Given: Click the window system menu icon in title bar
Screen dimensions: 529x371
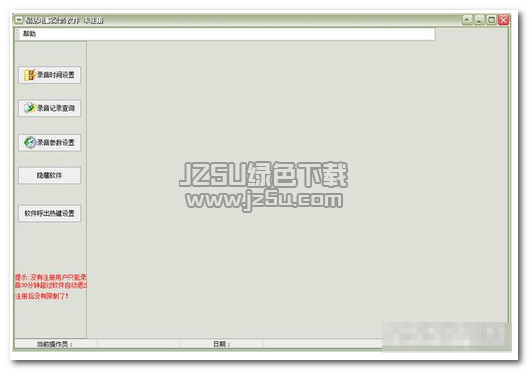Looking at the screenshot, I should tap(19, 20).
